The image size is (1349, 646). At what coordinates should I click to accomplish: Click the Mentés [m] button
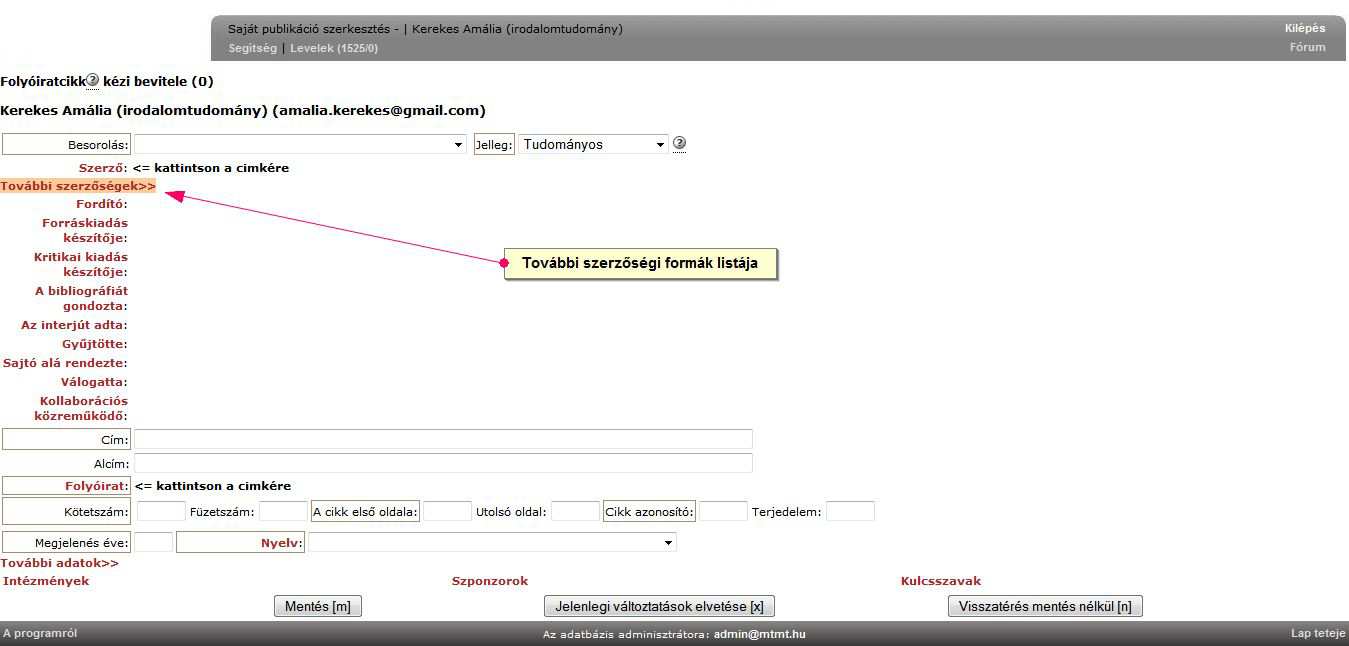tap(318, 606)
